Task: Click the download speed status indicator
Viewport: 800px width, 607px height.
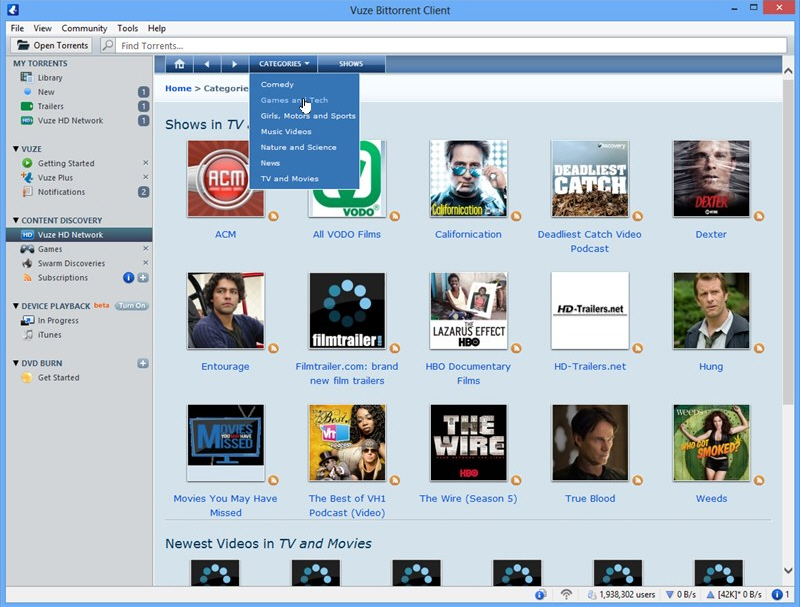Action: click(681, 595)
